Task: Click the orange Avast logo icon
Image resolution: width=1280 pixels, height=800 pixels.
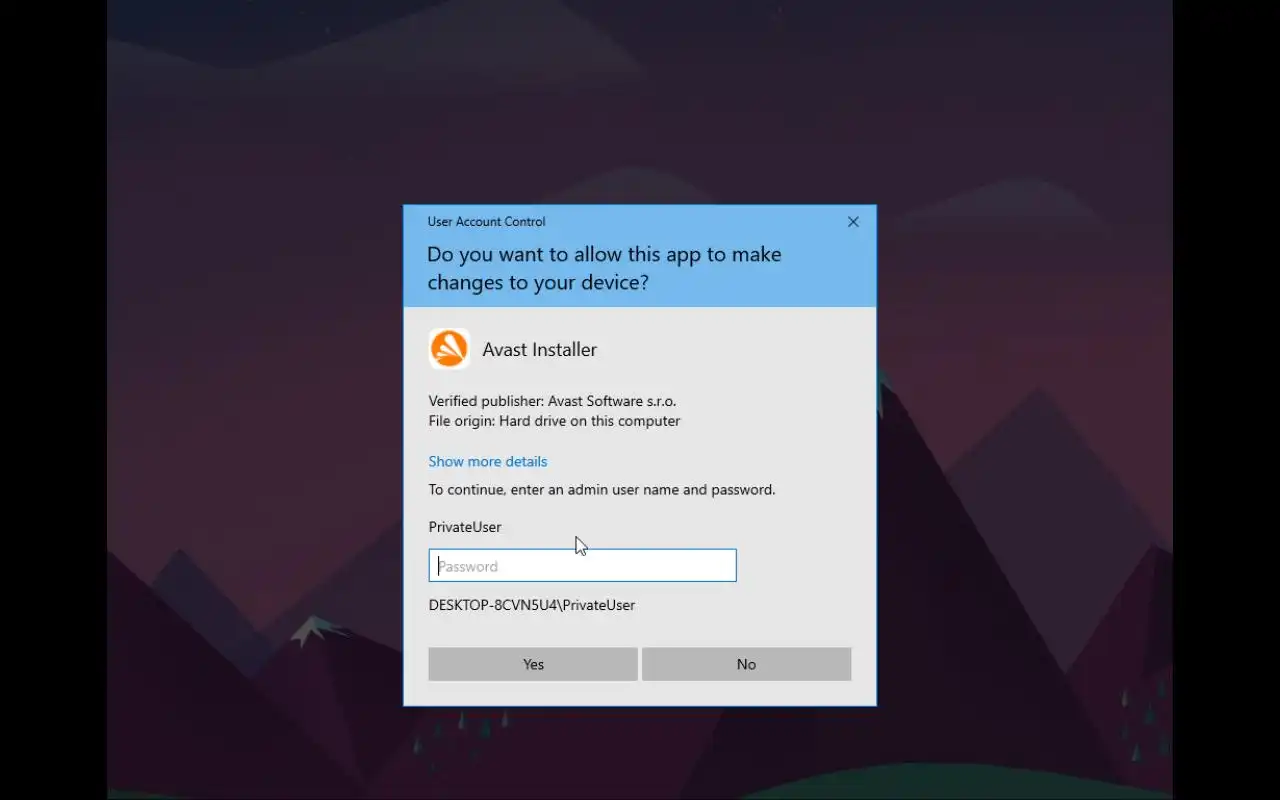Action: click(449, 349)
